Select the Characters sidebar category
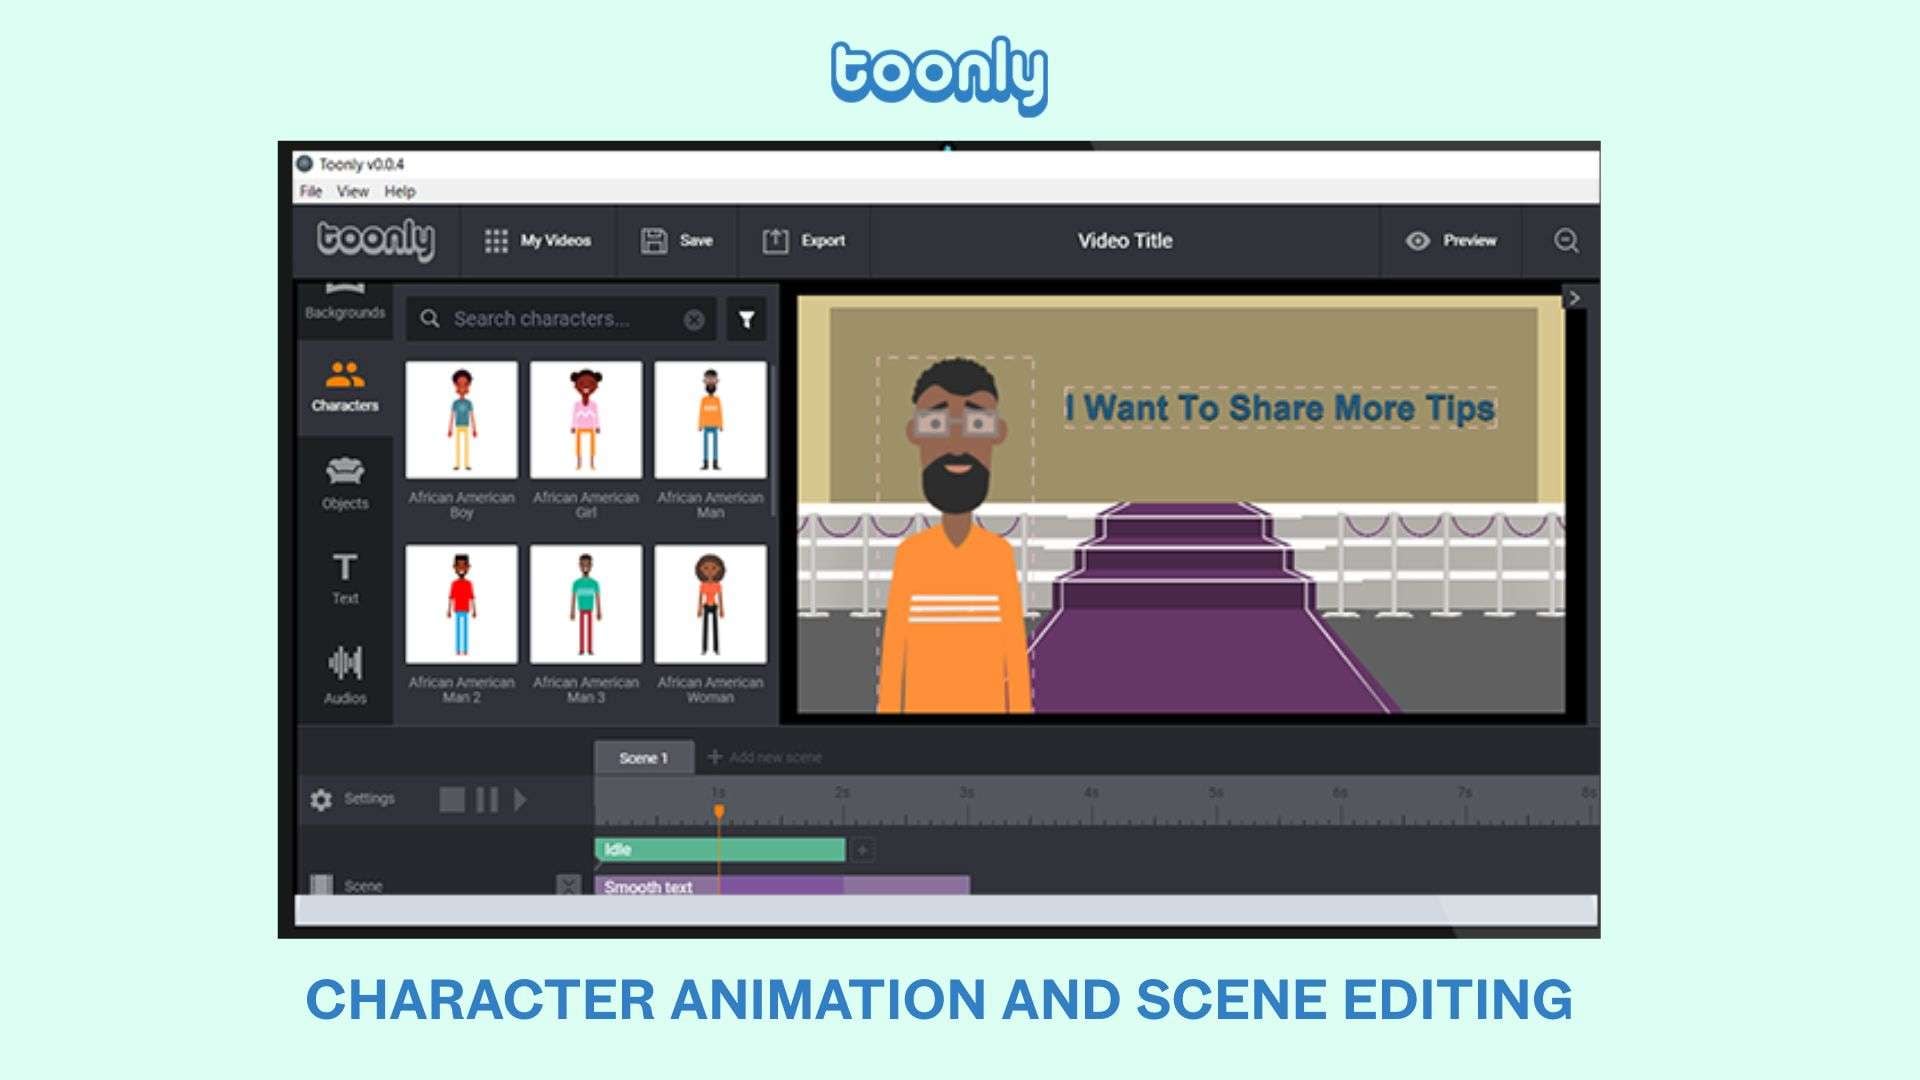This screenshot has width=1920, height=1080. point(345,387)
